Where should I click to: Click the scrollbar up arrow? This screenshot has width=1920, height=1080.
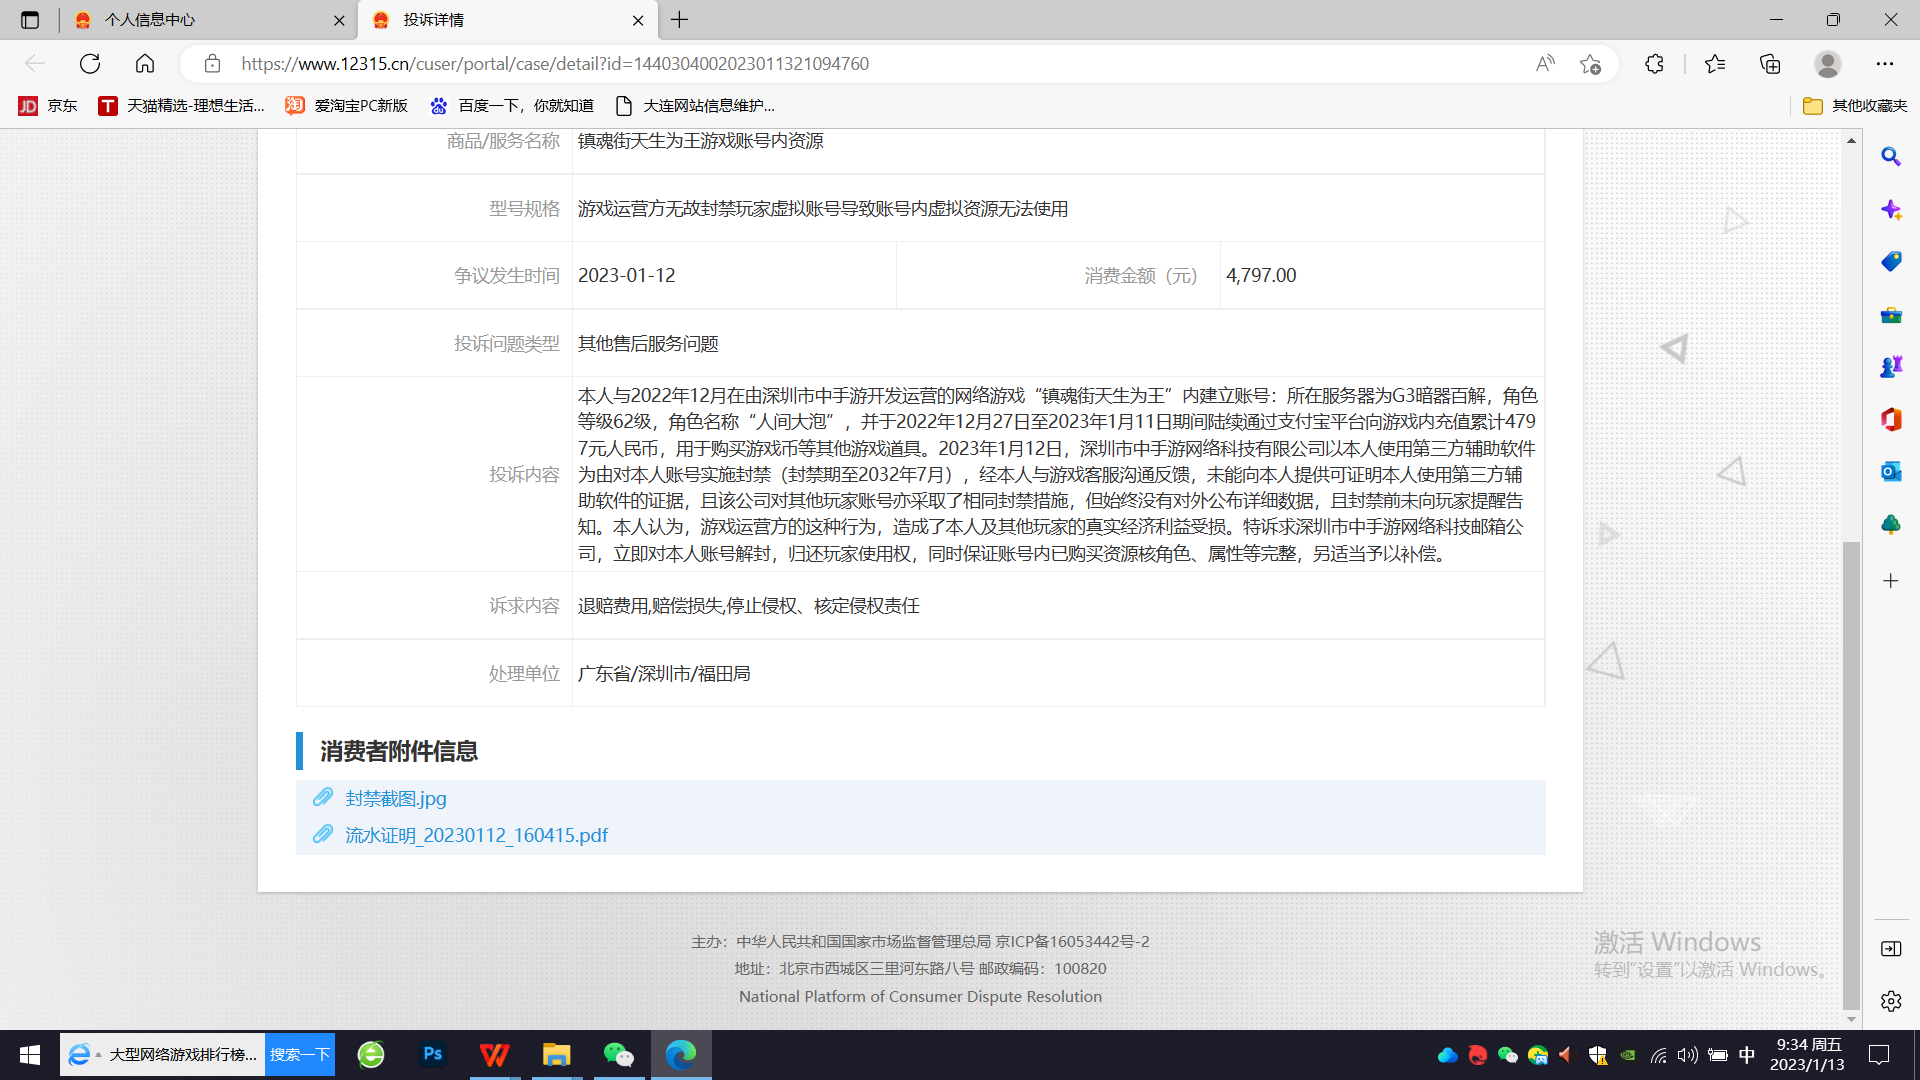[x=1852, y=141]
